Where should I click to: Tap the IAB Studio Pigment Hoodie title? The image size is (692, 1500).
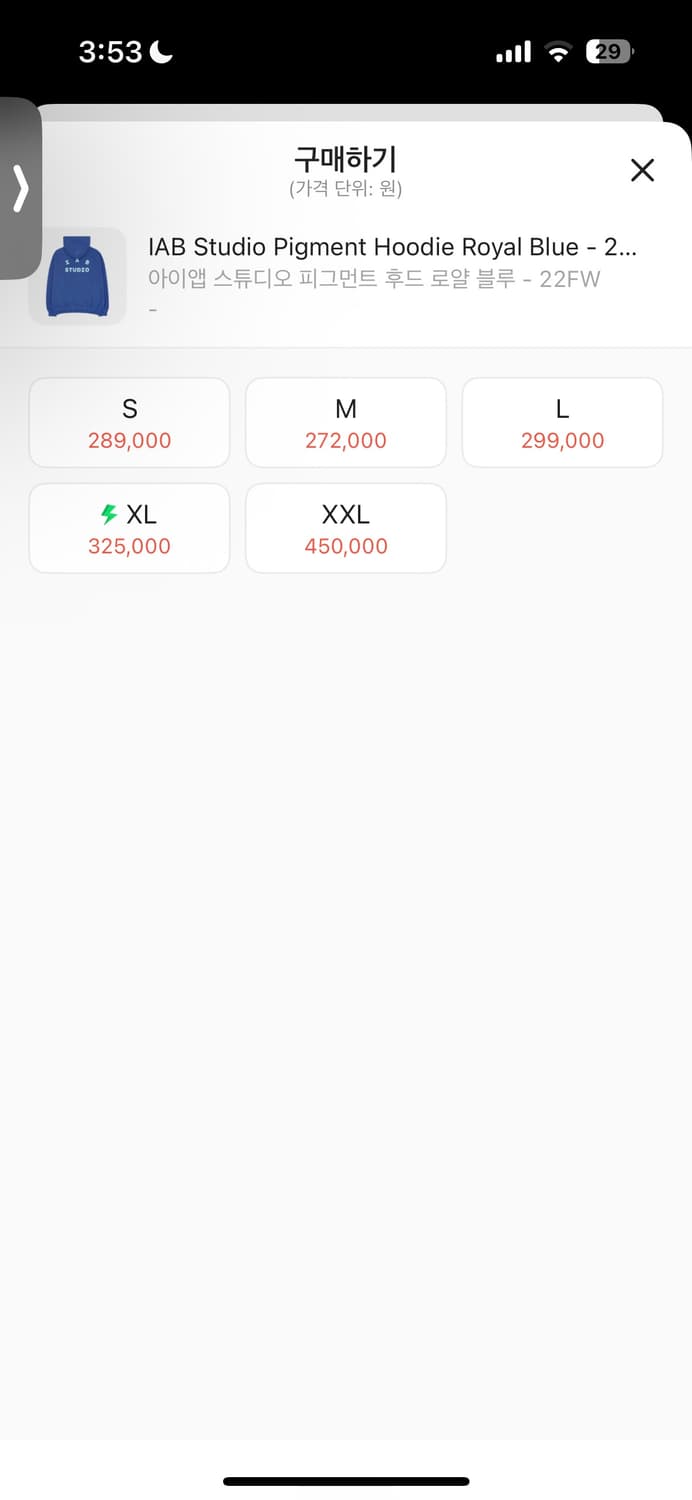[x=392, y=247]
